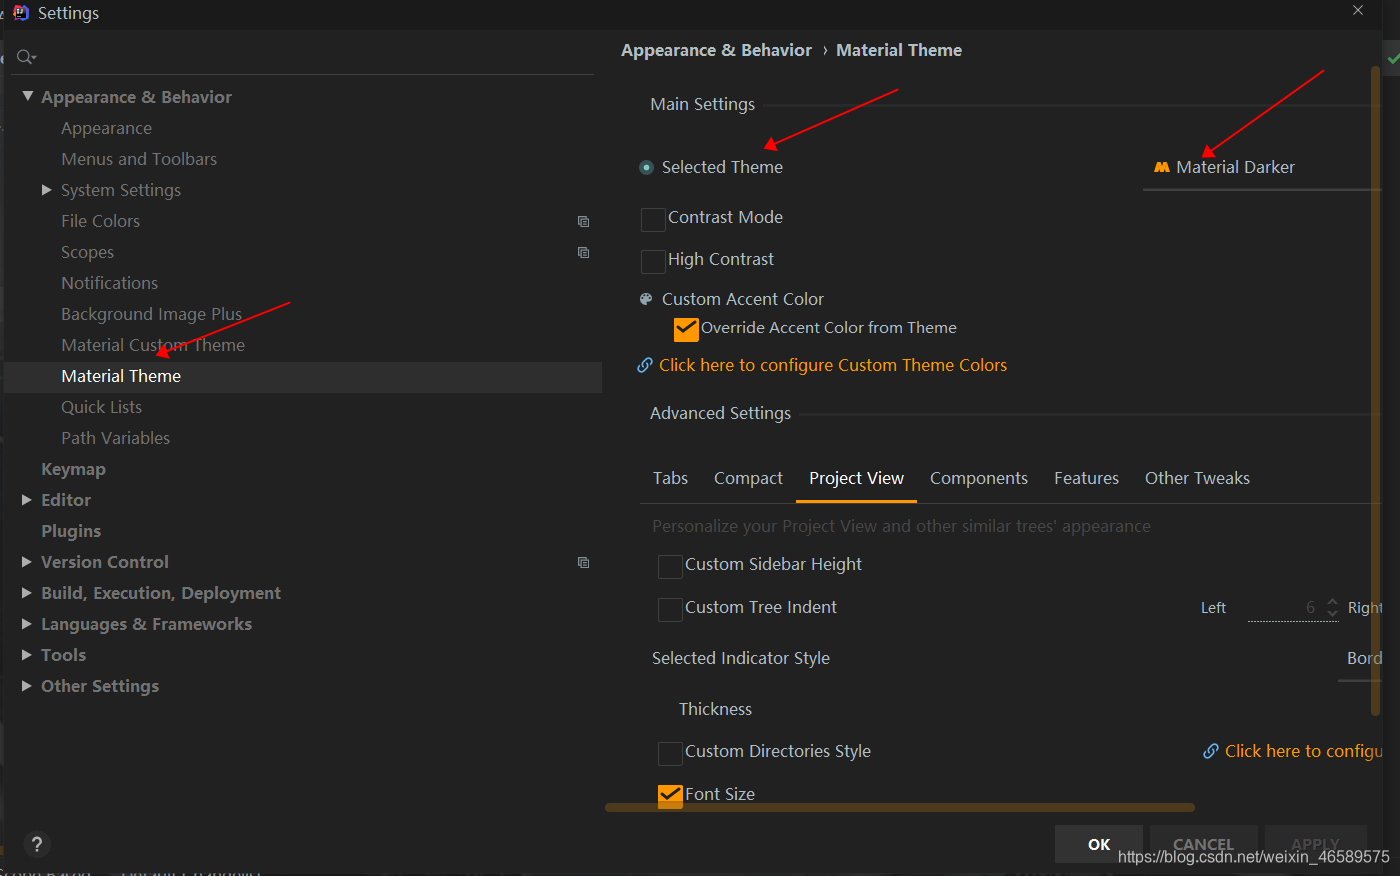Expand the Other Settings section

click(27, 686)
